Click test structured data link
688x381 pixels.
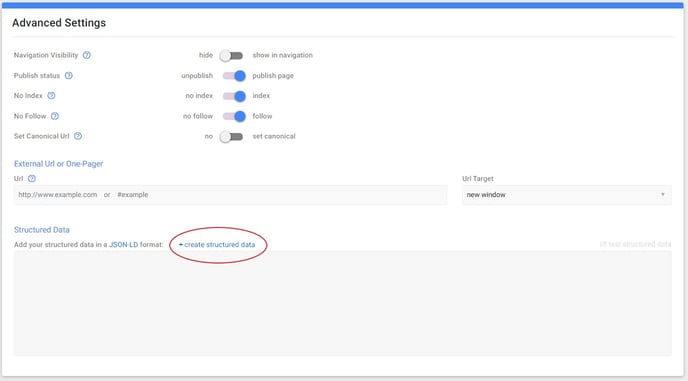coord(635,244)
